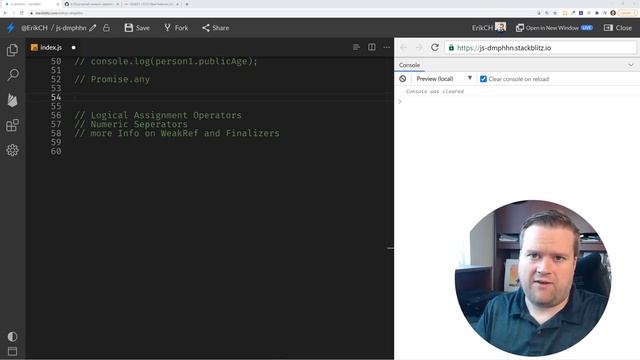640x360 pixels.
Task: Click the console.log(person1.publicAge) line
Action: (x=166, y=61)
